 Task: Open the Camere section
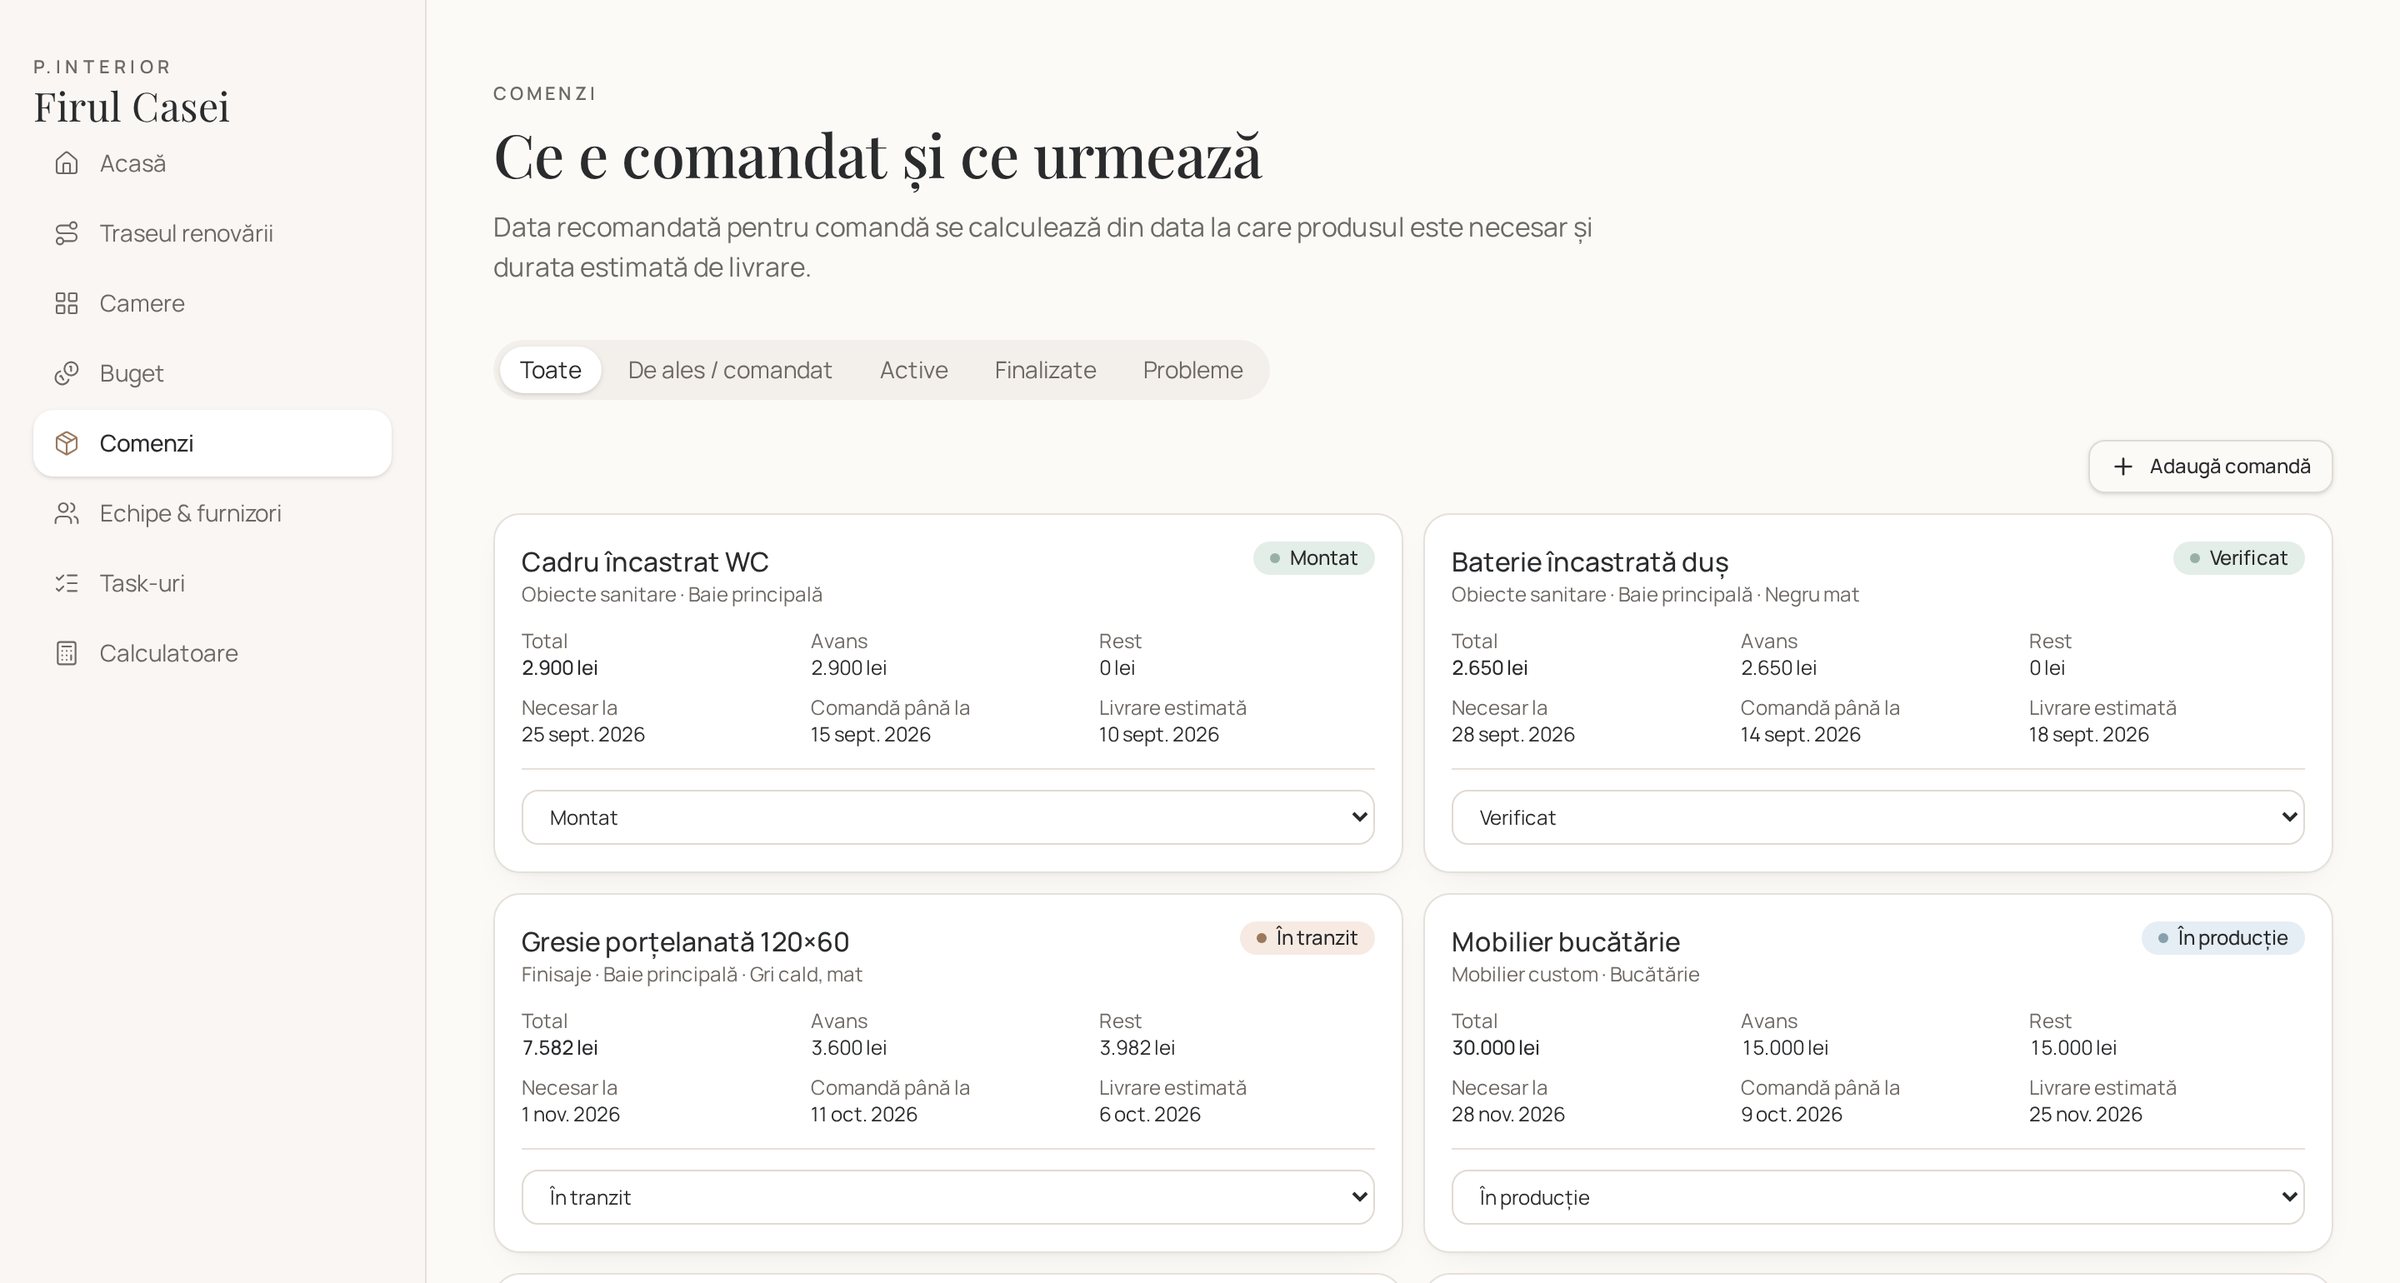point(212,303)
